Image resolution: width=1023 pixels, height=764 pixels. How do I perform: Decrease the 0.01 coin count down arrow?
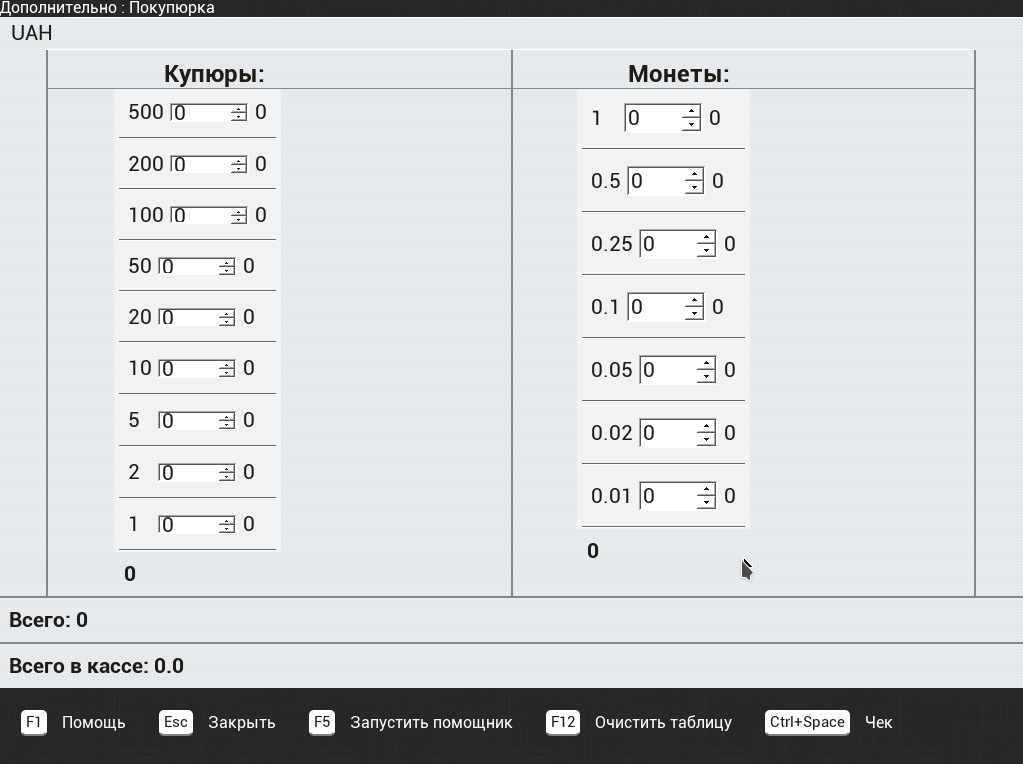tap(706, 502)
